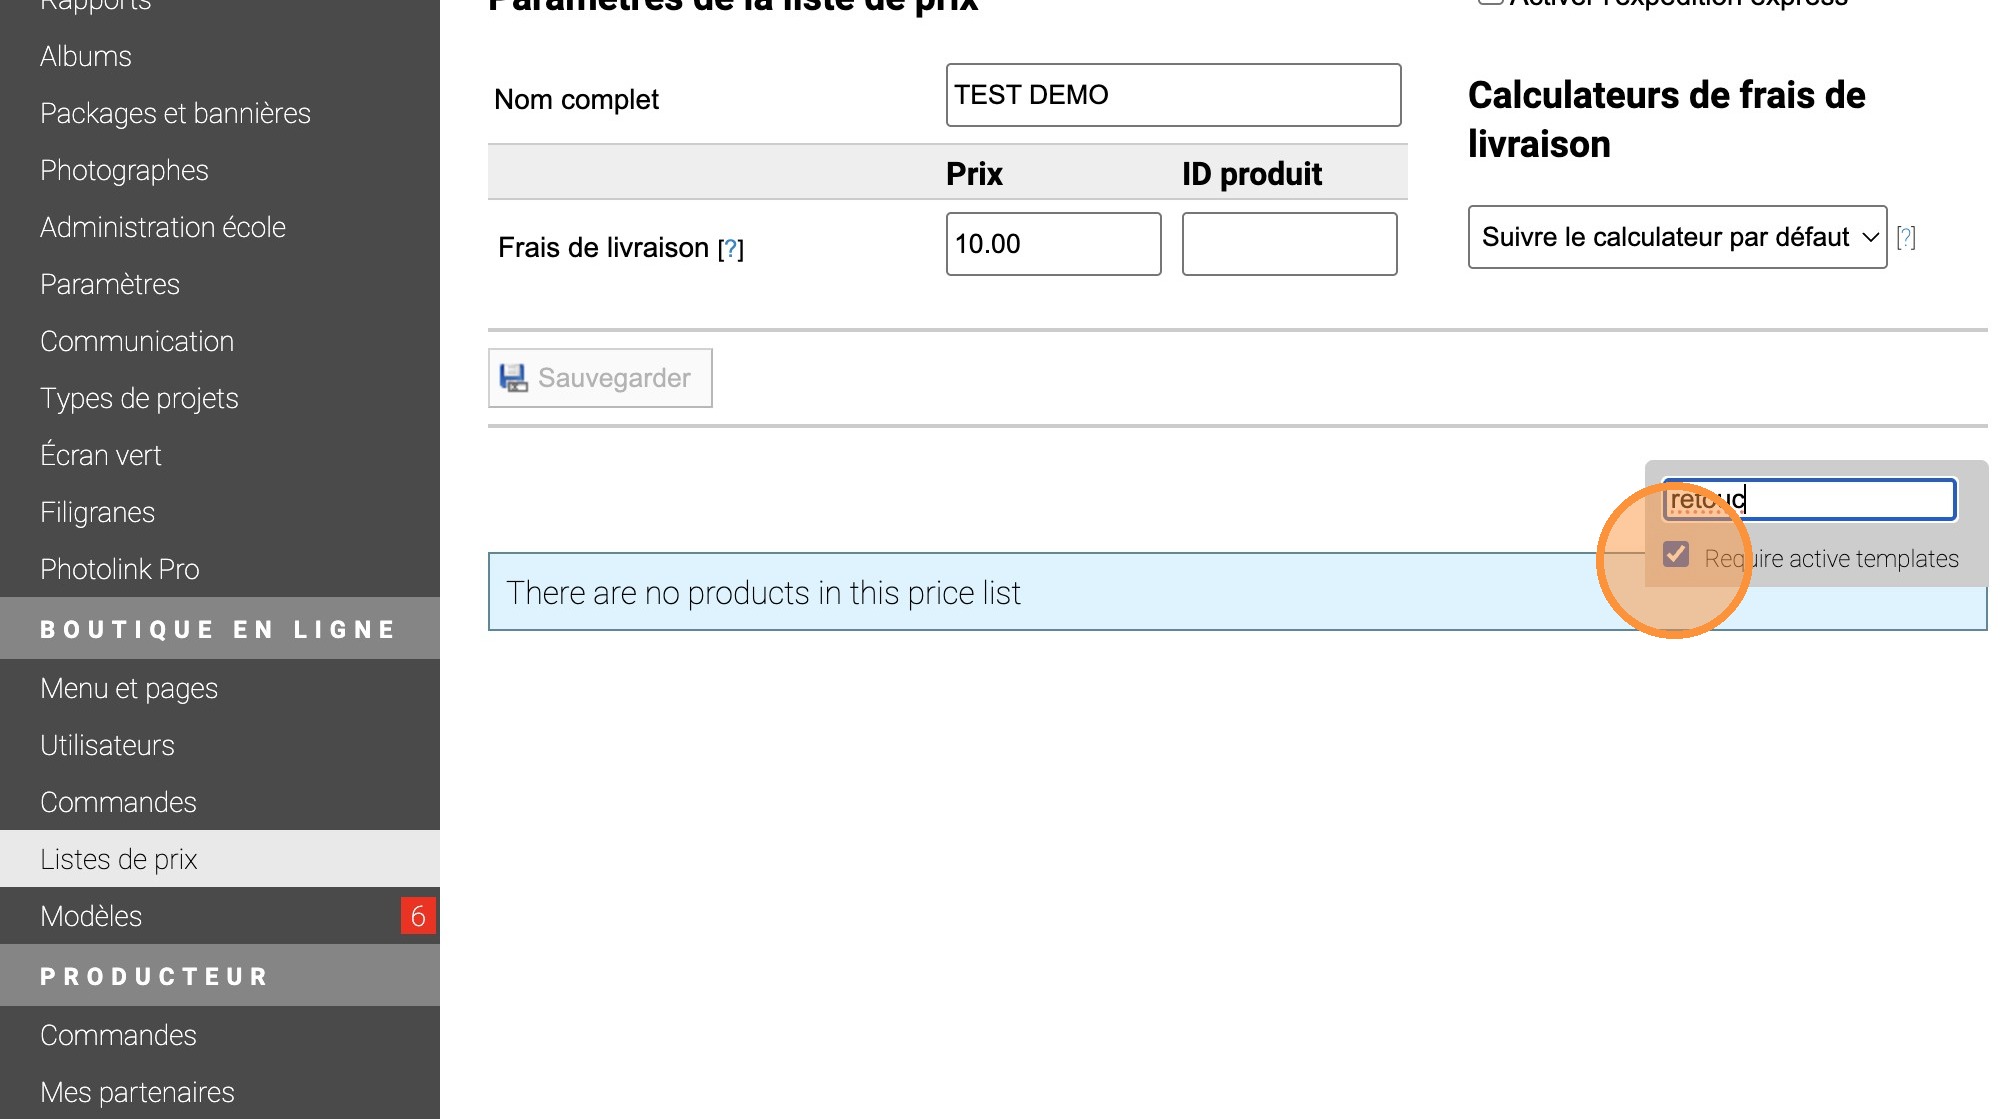Click the help icon beside calculator dropdown
The width and height of the screenshot is (2001, 1119).
pos(1906,237)
